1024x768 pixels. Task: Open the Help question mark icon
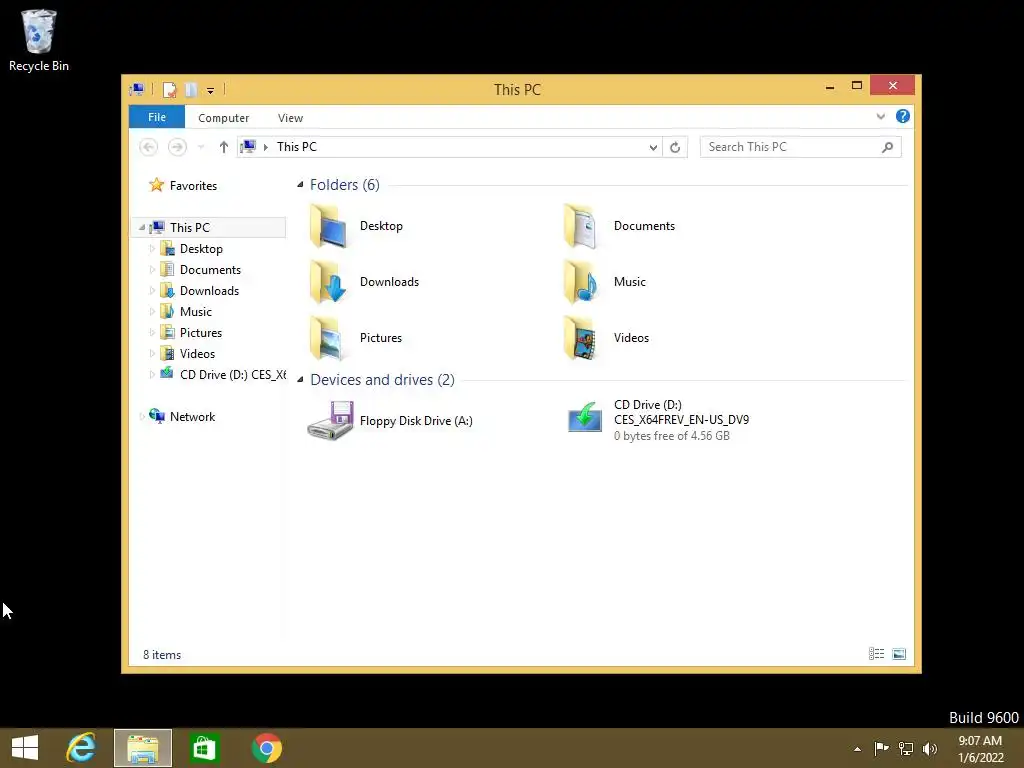click(903, 116)
